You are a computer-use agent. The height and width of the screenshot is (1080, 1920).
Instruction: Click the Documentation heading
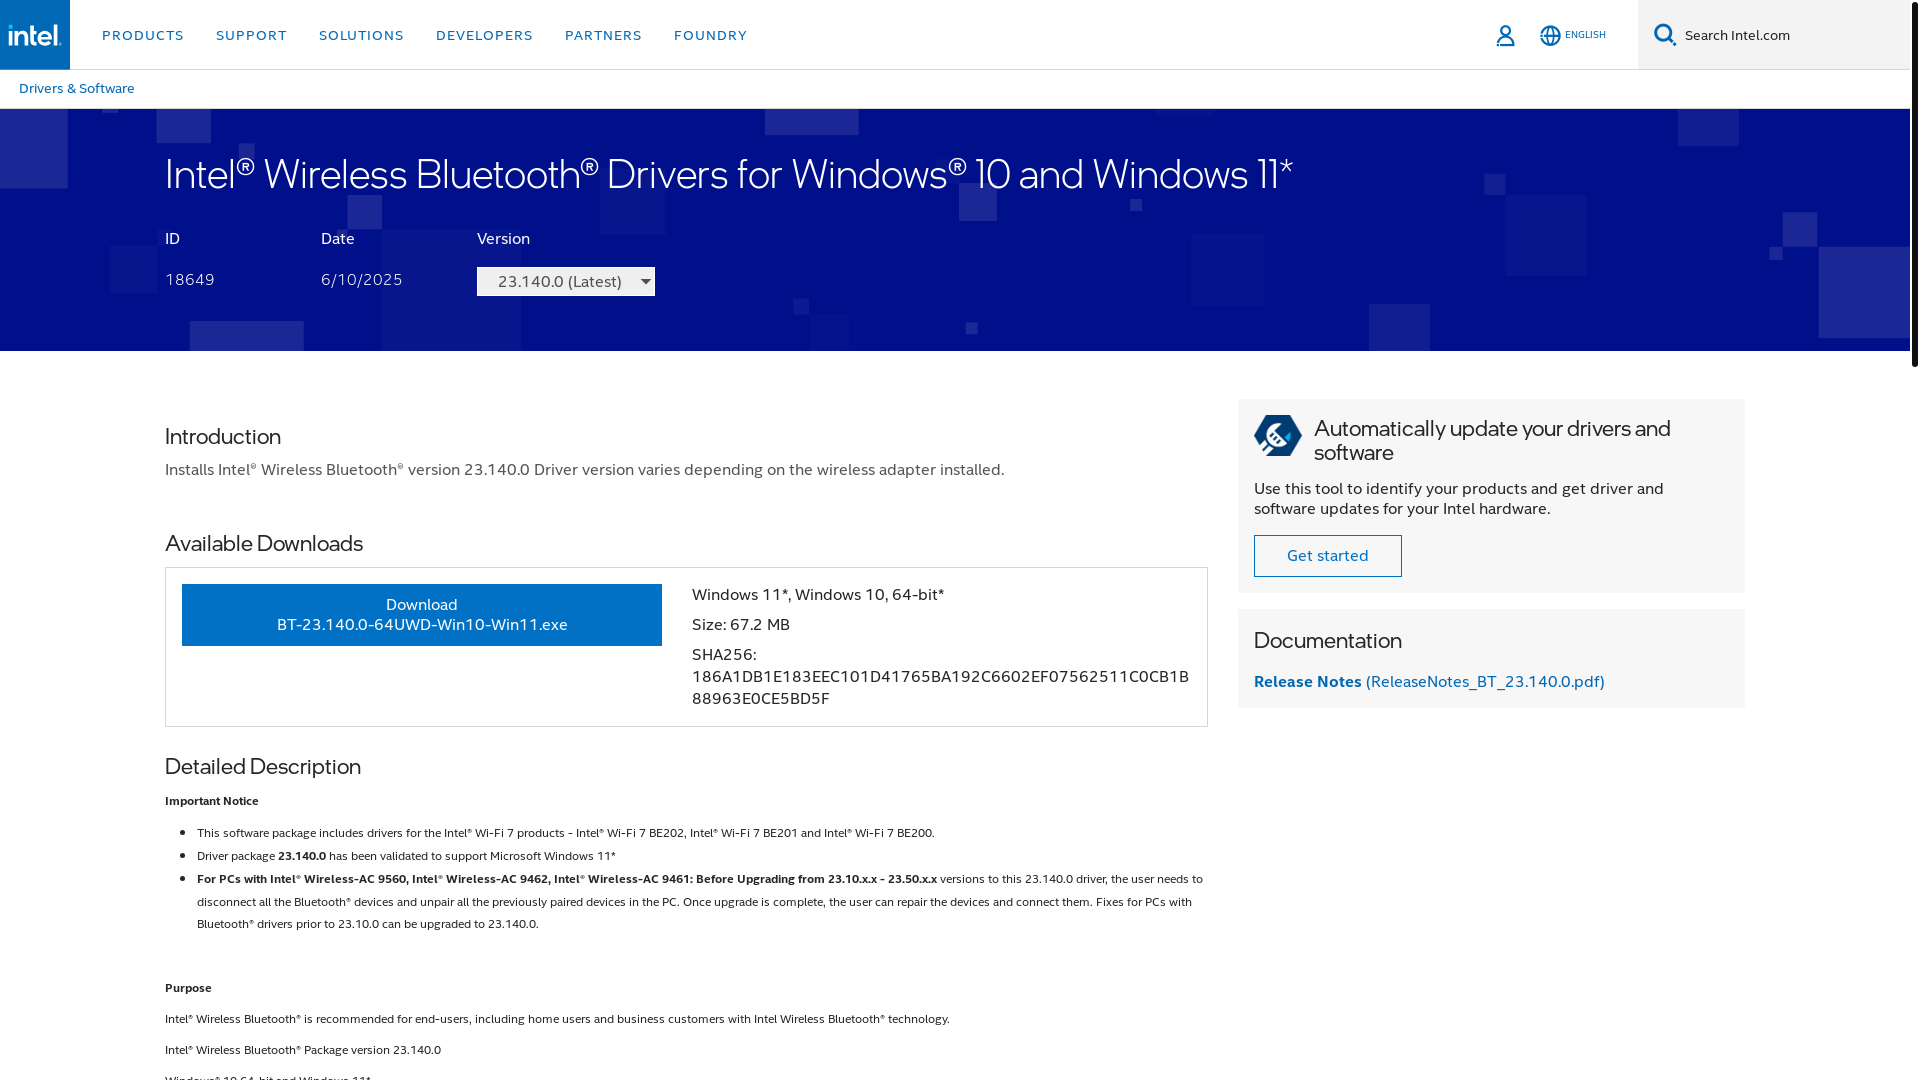click(1328, 640)
